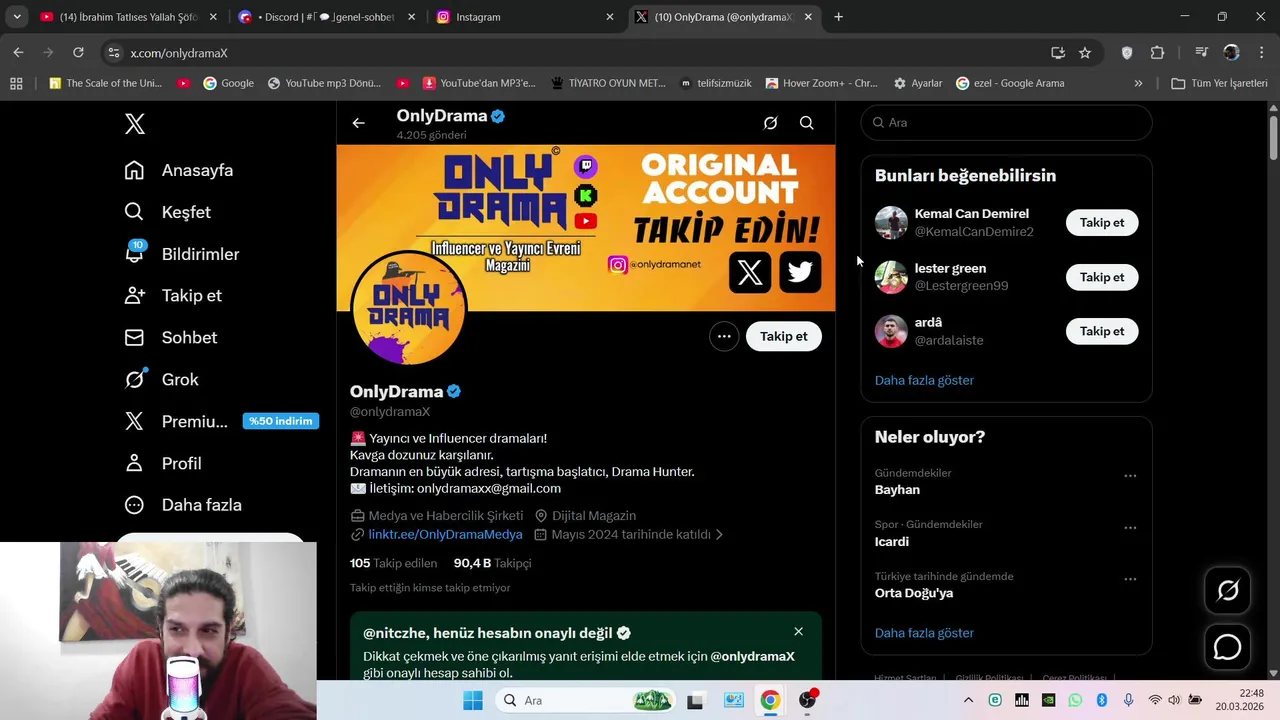This screenshot has height=720, width=1280.
Task: View 105 Takip edilen list
Action: point(393,563)
